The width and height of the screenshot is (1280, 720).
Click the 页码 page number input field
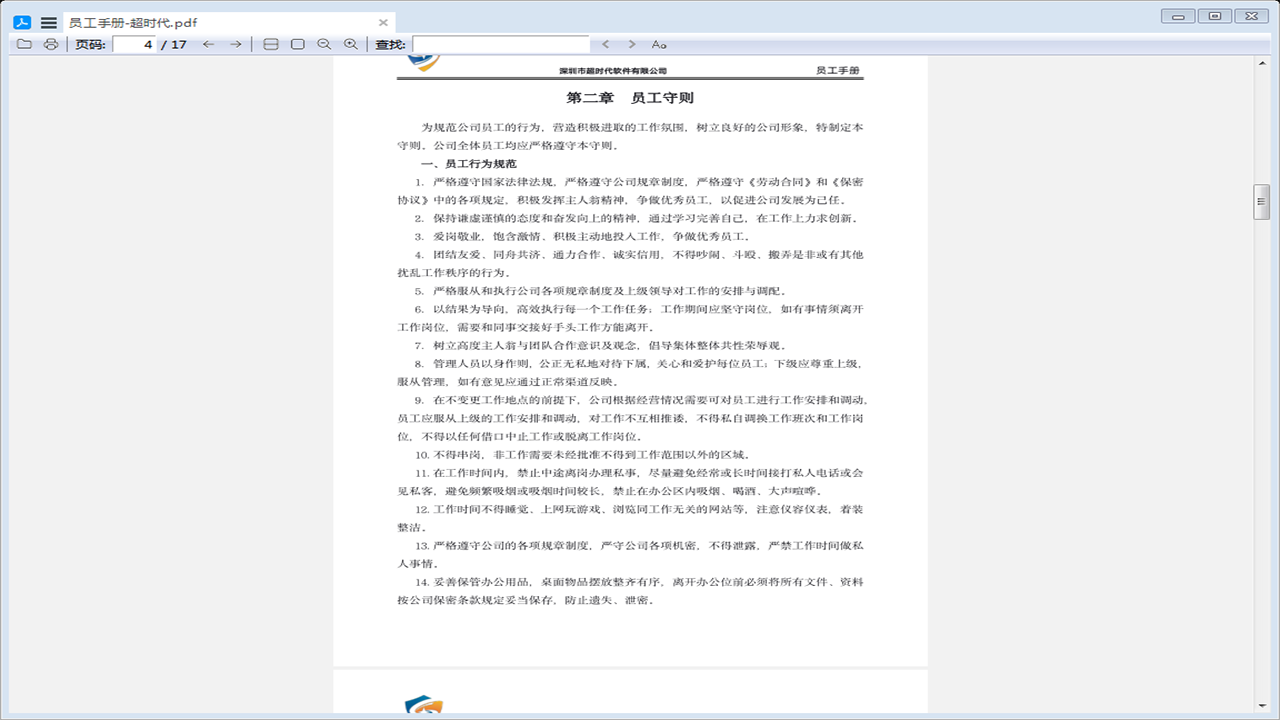(132, 44)
